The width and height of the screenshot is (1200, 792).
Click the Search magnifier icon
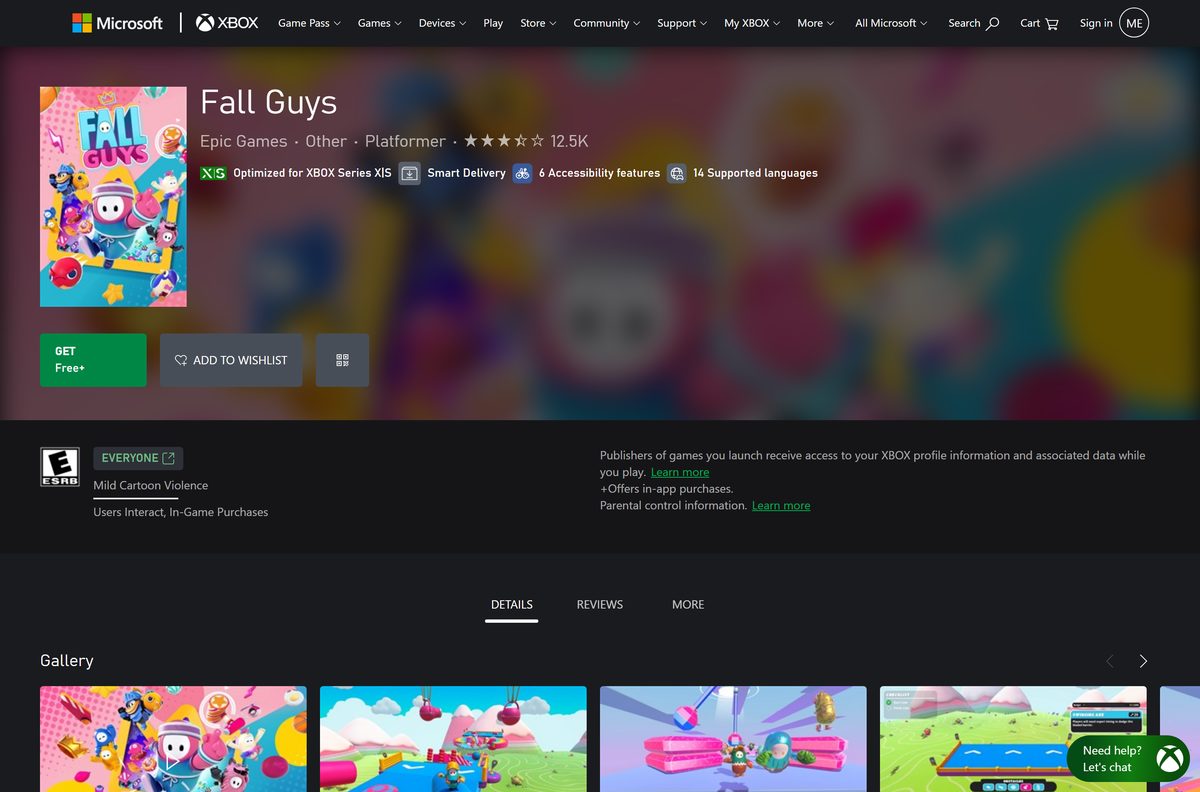click(992, 23)
